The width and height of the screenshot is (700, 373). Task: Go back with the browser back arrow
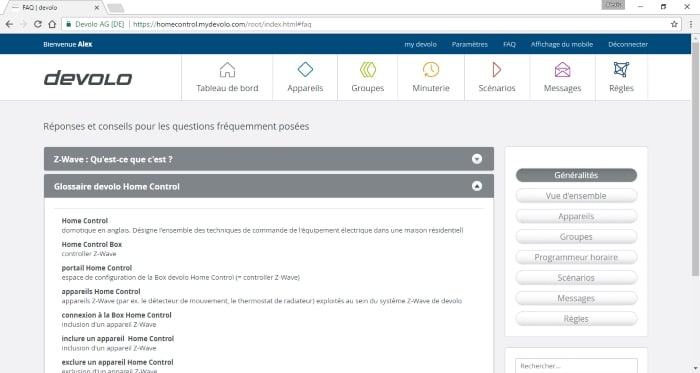pos(9,24)
